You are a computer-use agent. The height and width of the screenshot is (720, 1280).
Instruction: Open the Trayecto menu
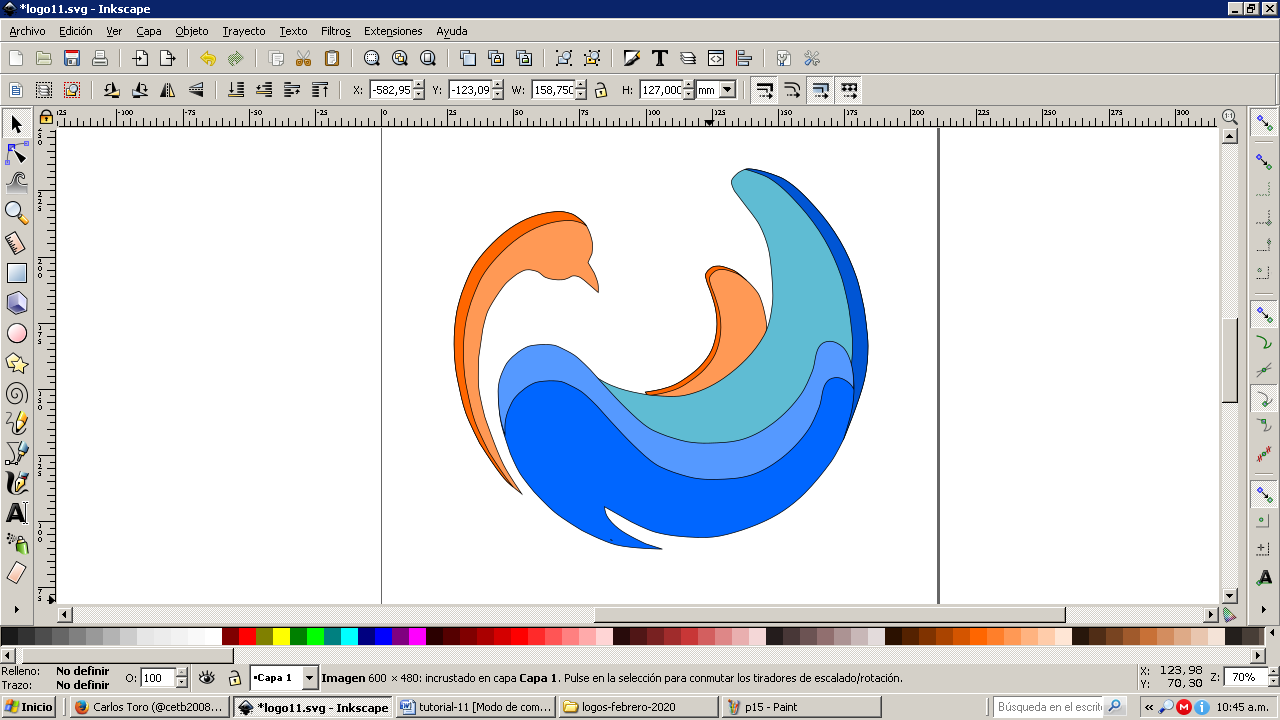pos(244,31)
